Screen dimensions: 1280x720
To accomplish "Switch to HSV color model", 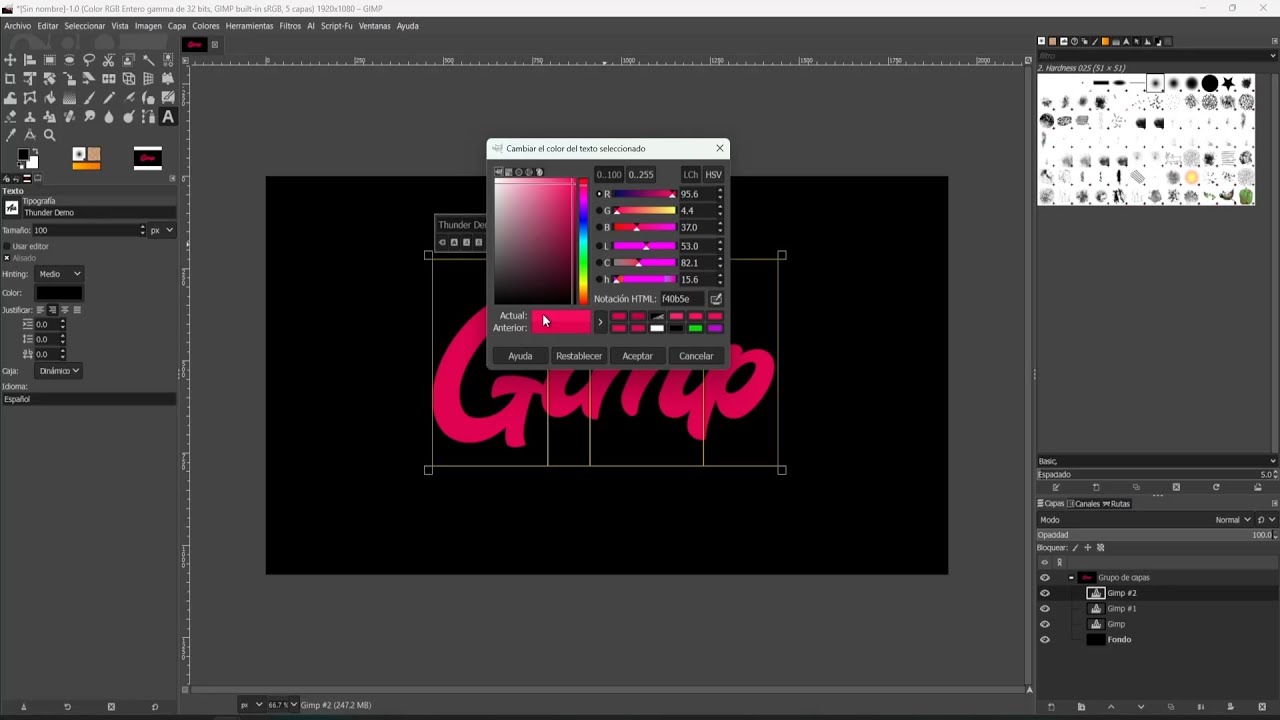I will pos(713,175).
